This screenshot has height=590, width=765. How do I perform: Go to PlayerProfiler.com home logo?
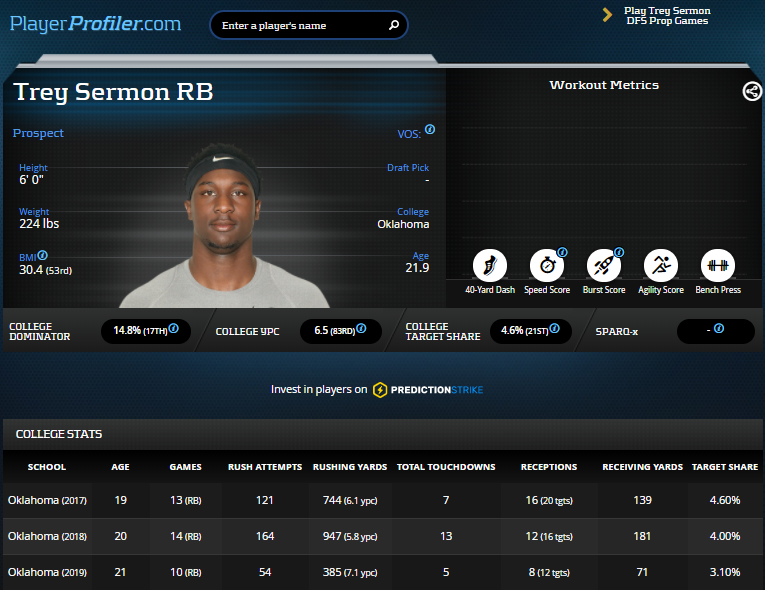click(96, 23)
